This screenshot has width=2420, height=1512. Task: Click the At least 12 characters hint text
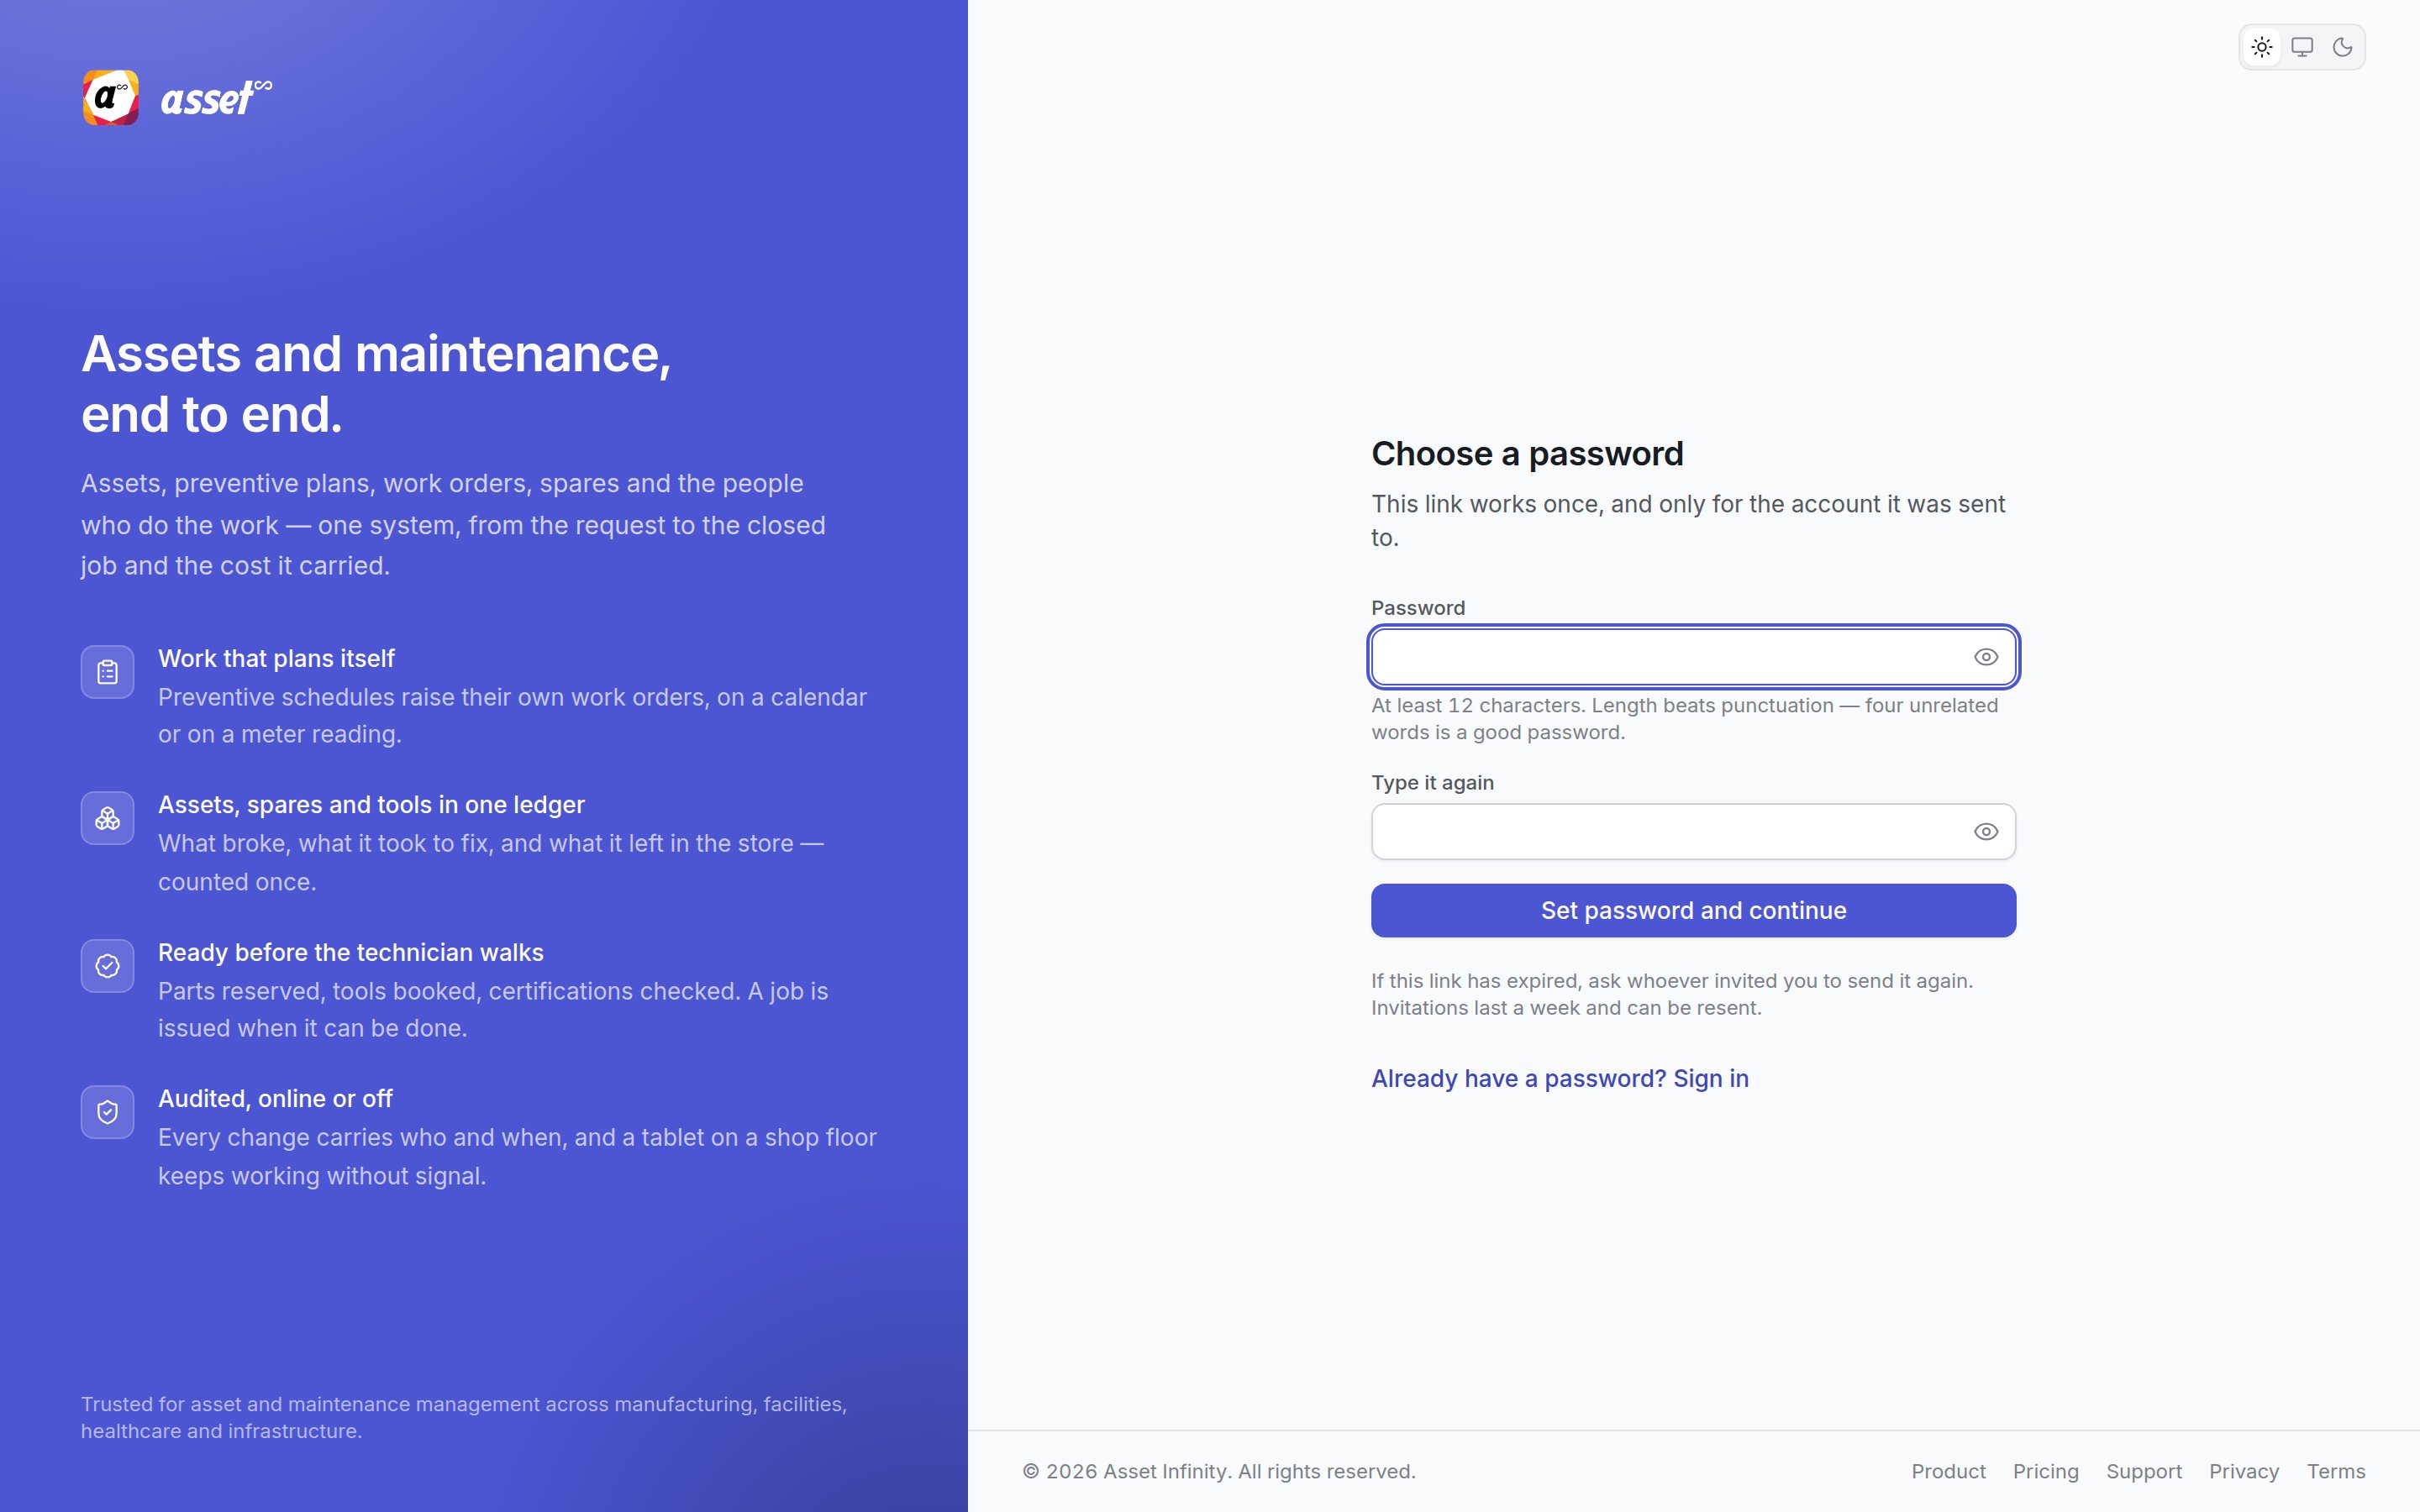click(1685, 719)
